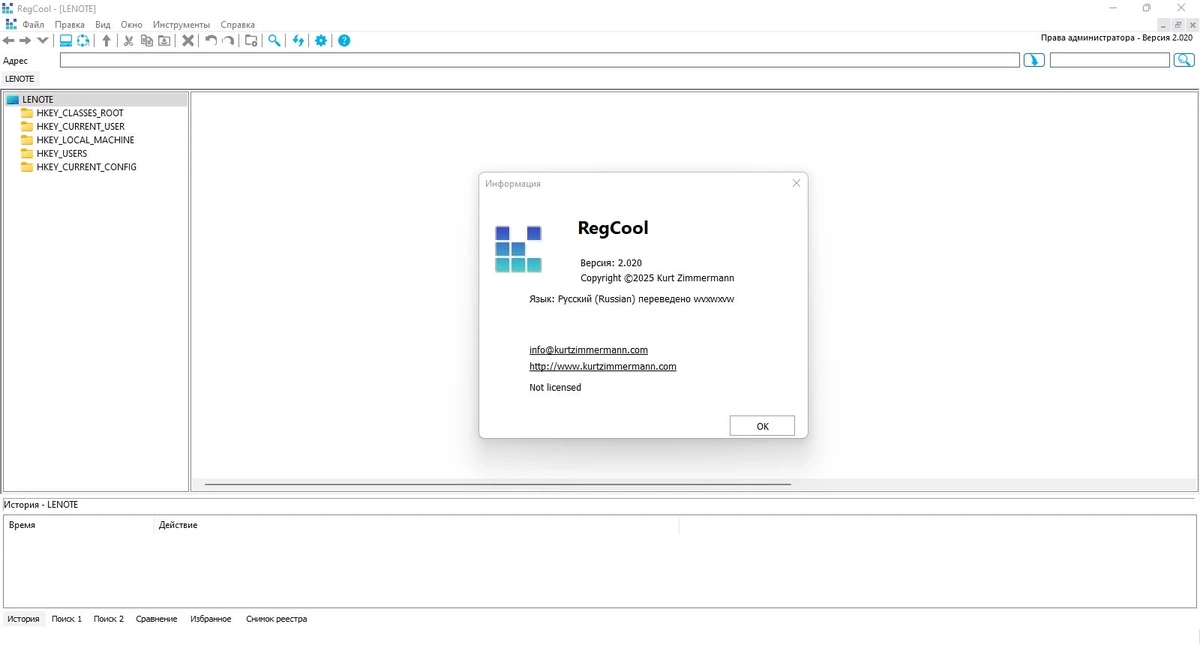Click the local computer registry icon
The width and height of the screenshot is (1200, 645).
[x=66, y=41]
